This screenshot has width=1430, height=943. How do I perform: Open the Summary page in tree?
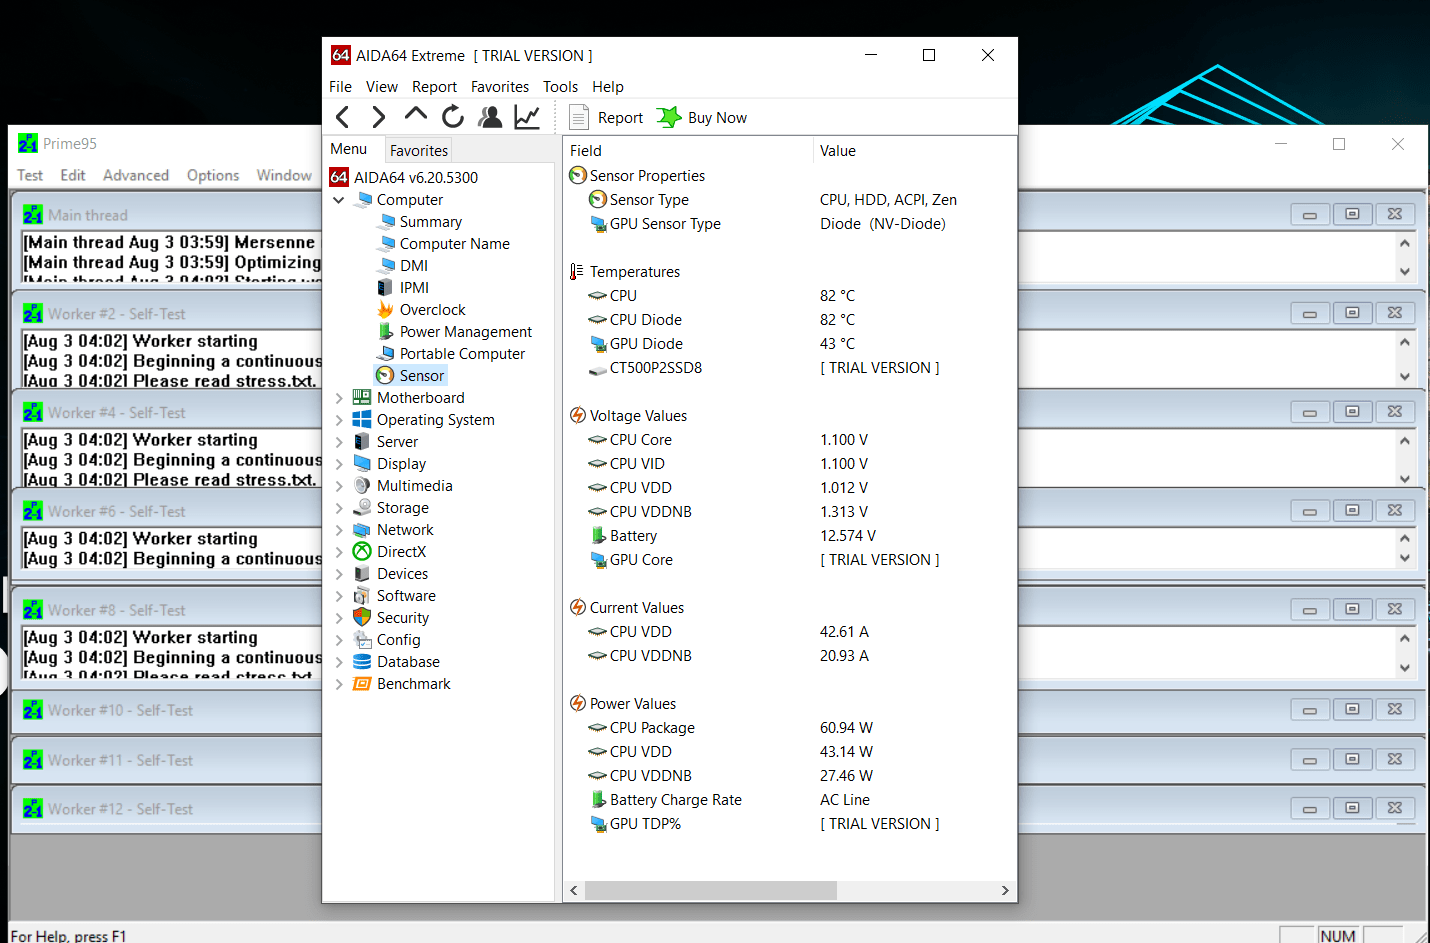[430, 222]
